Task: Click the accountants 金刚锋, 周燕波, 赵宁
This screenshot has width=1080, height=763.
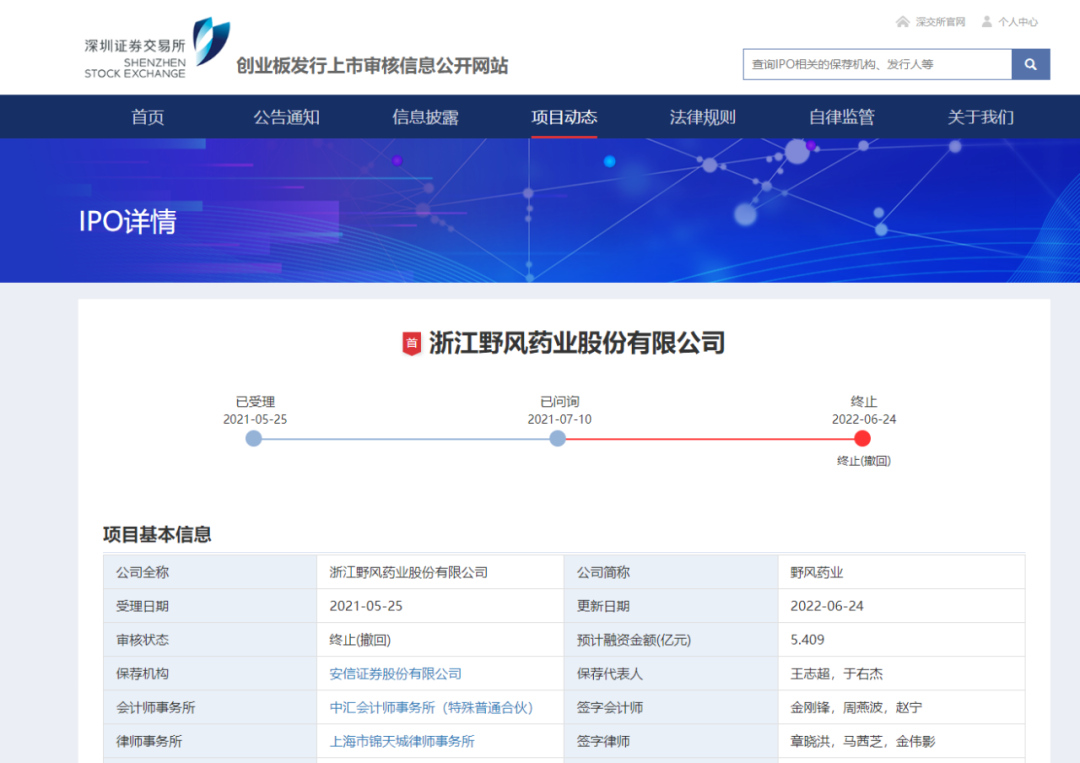Action: (x=856, y=707)
